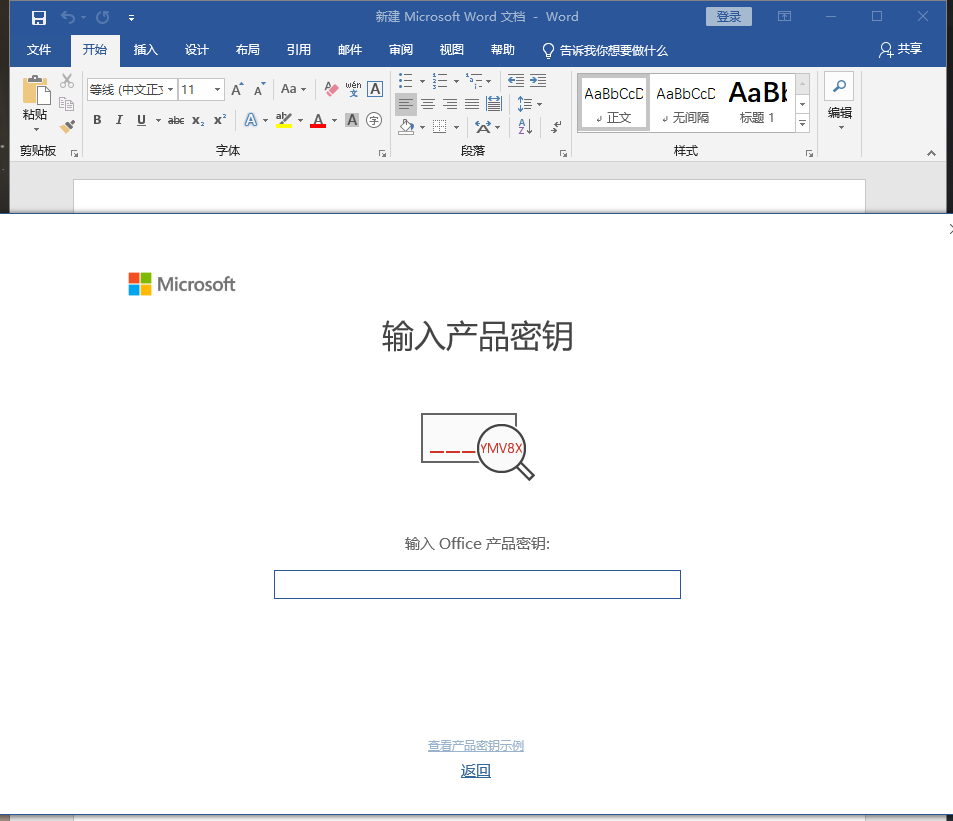The width and height of the screenshot is (953, 821).
Task: Switch to the 布局 tab
Action: coord(248,50)
